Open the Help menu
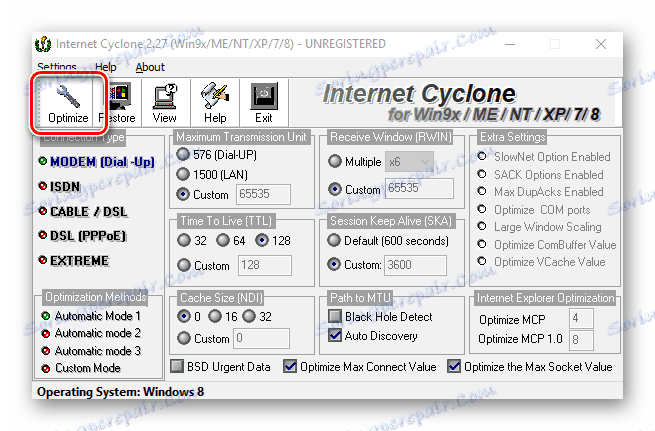The image size is (655, 431). 106,67
